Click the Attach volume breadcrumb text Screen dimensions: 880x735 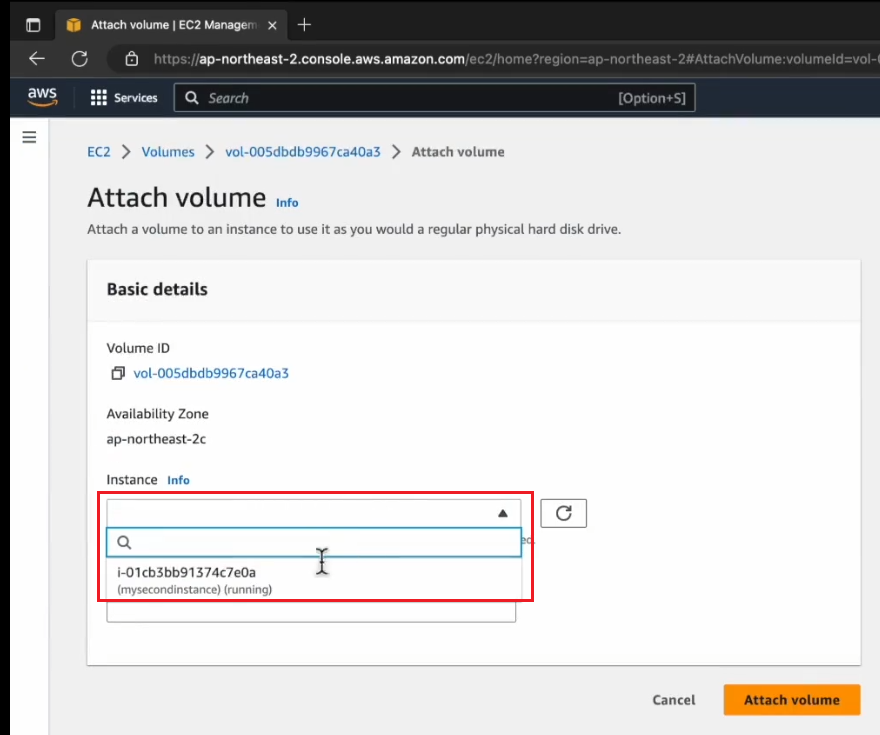[x=458, y=152]
